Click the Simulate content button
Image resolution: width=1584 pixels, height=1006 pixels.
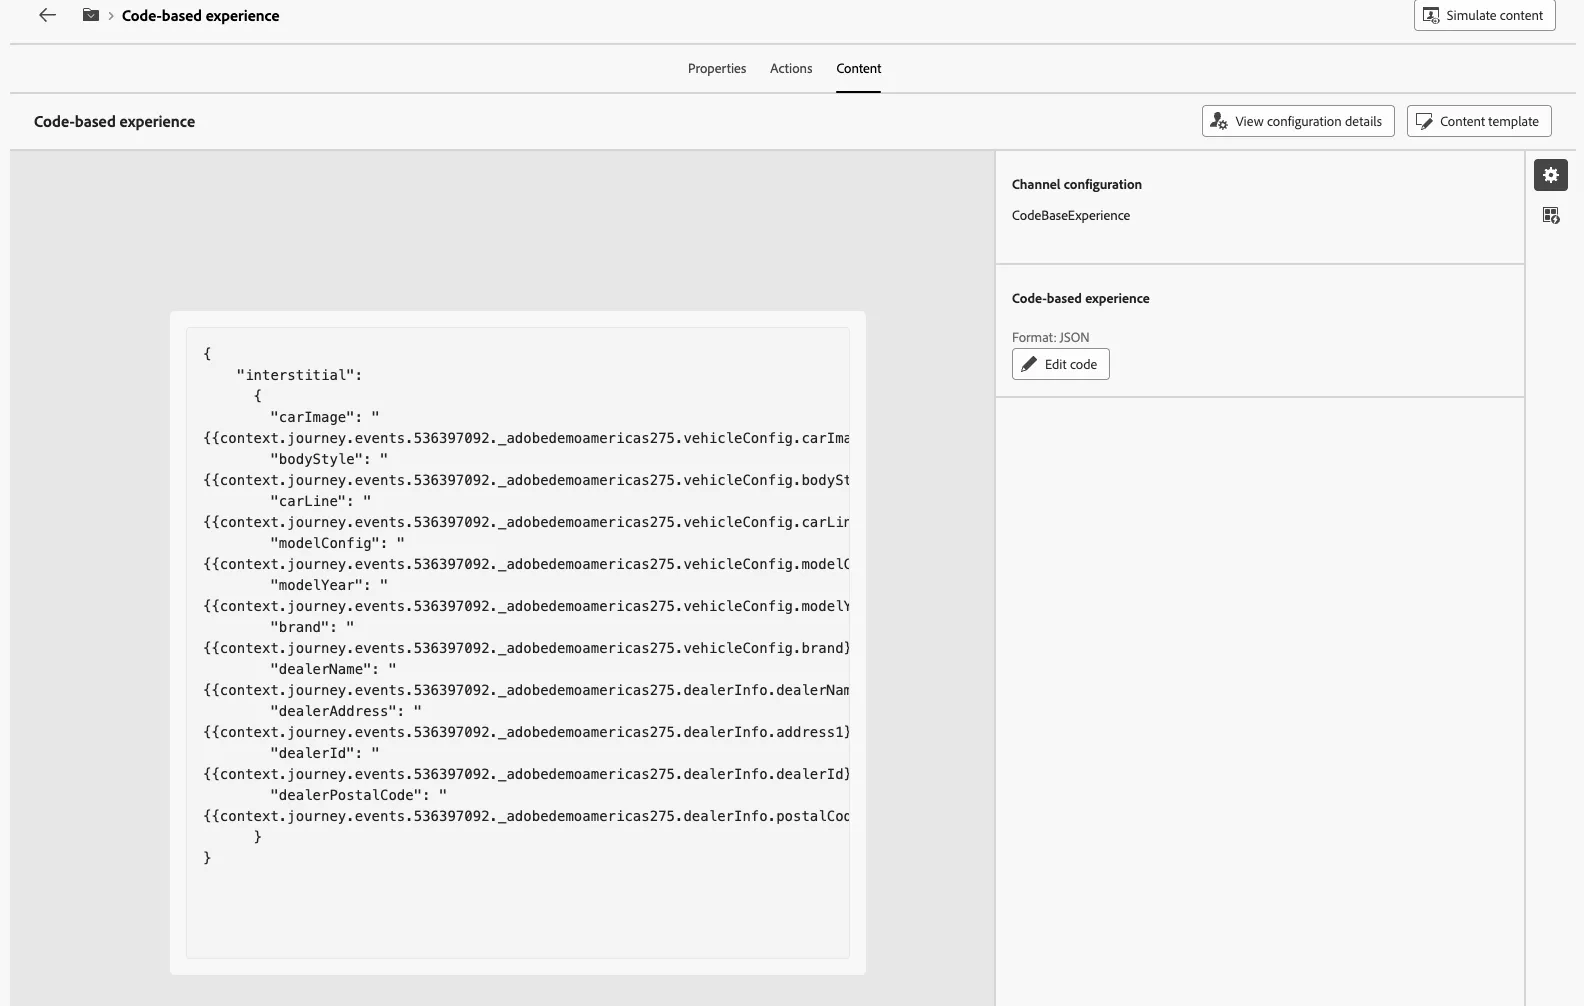click(x=1484, y=15)
